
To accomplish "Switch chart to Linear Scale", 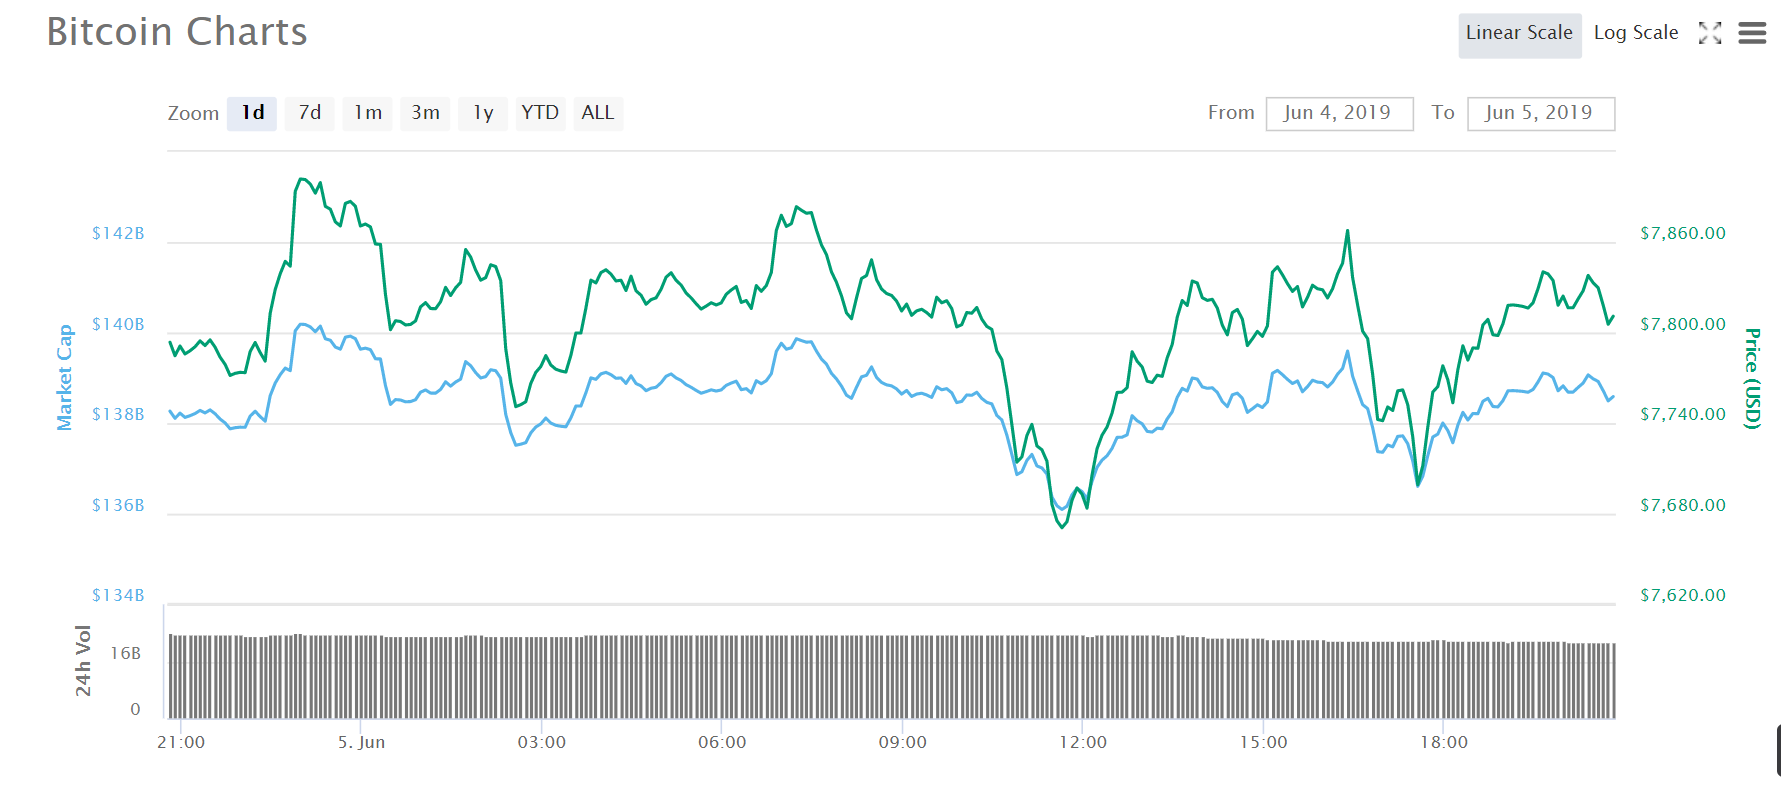I will [x=1519, y=34].
